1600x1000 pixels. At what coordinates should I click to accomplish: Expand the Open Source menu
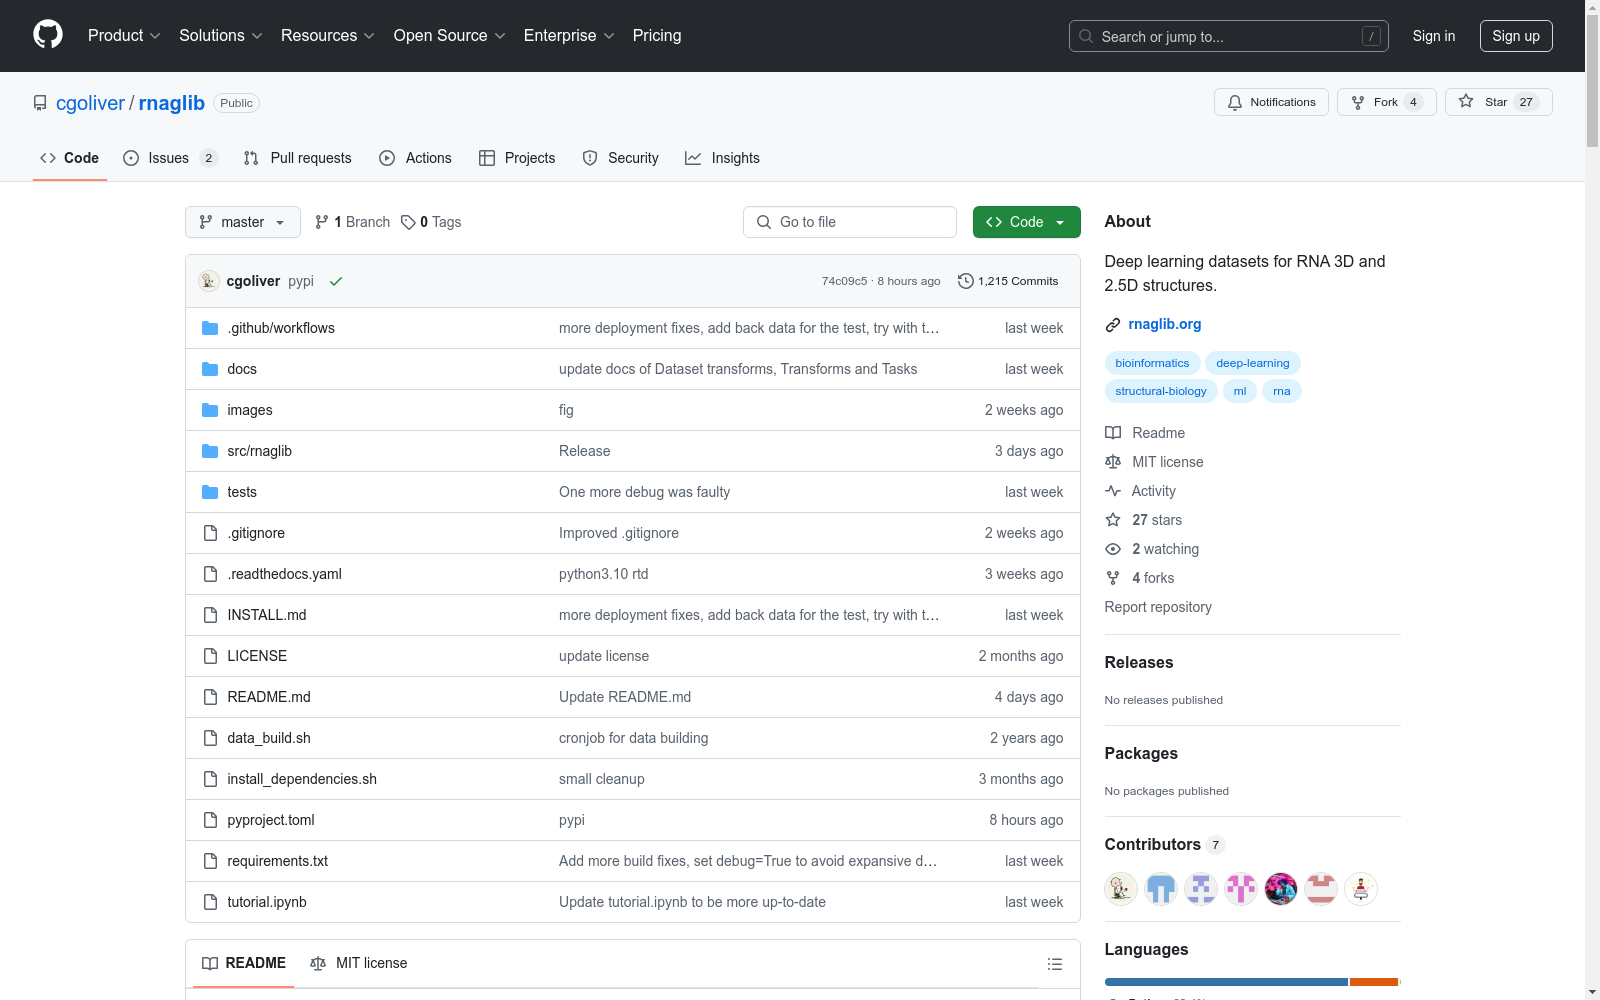click(450, 36)
